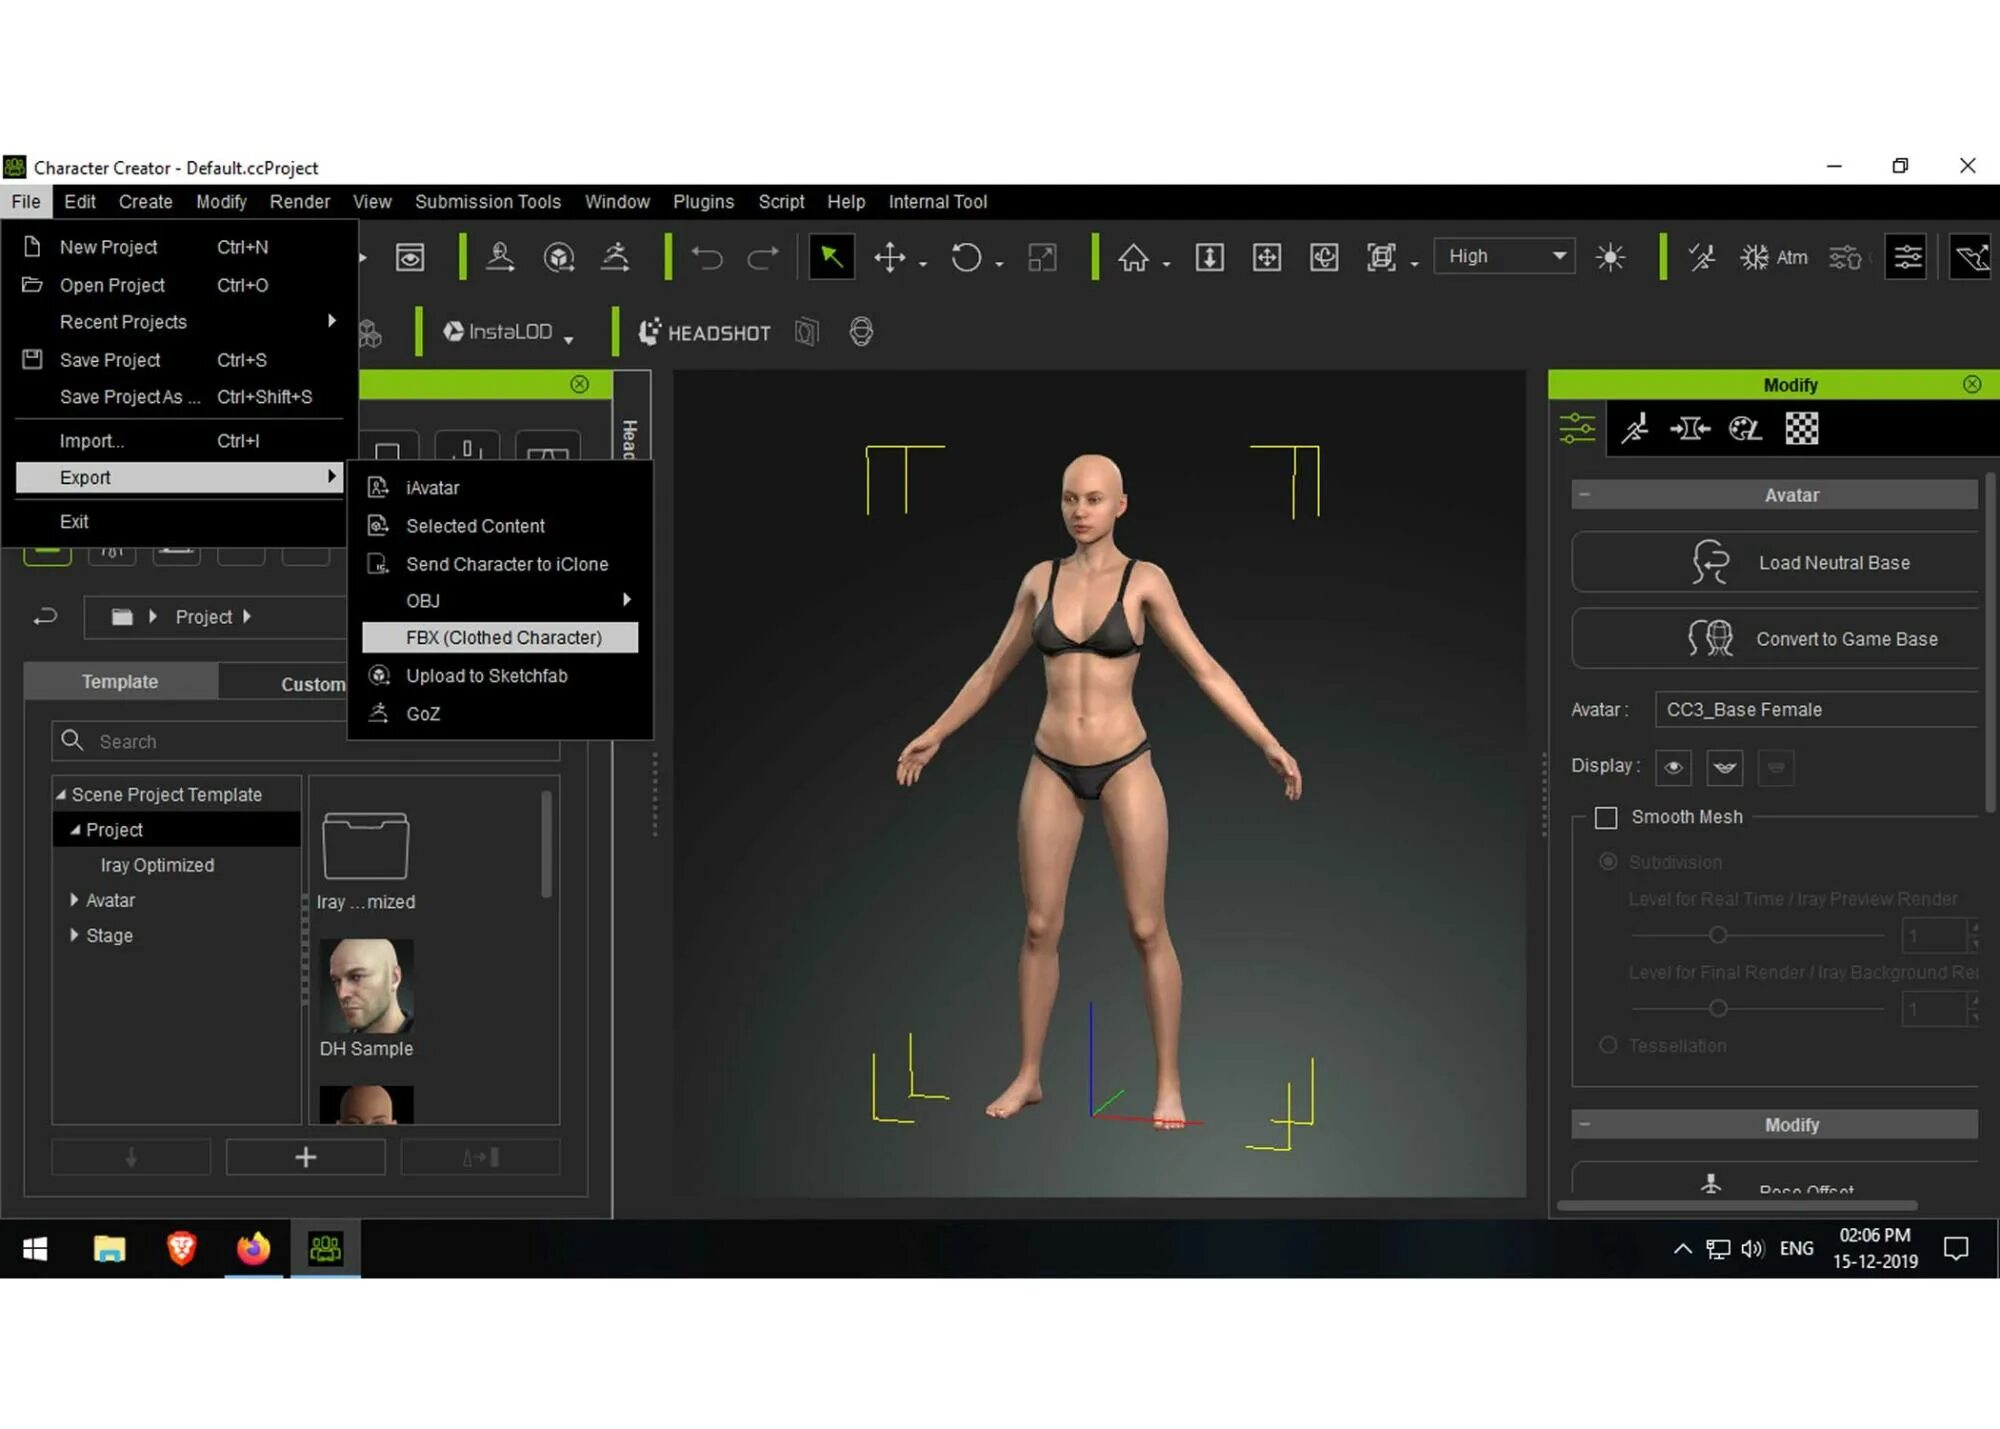Screen dimensions: 2000x1429
Task: Expand the Stage tree node
Action: 74,934
